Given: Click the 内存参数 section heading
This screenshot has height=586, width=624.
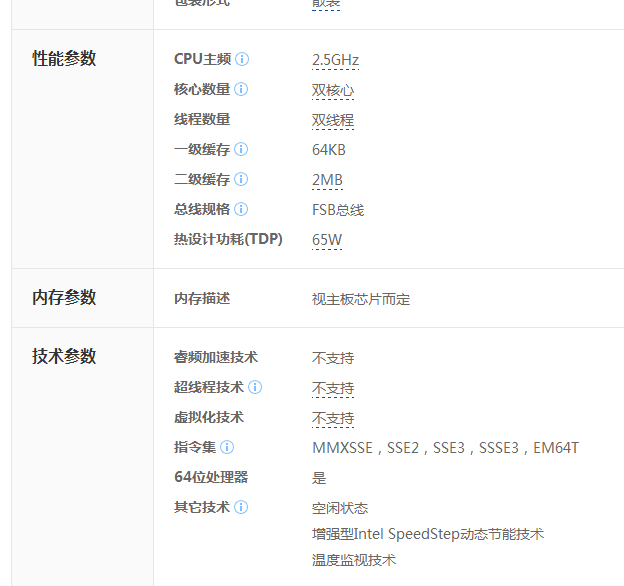Looking at the screenshot, I should (x=64, y=298).
